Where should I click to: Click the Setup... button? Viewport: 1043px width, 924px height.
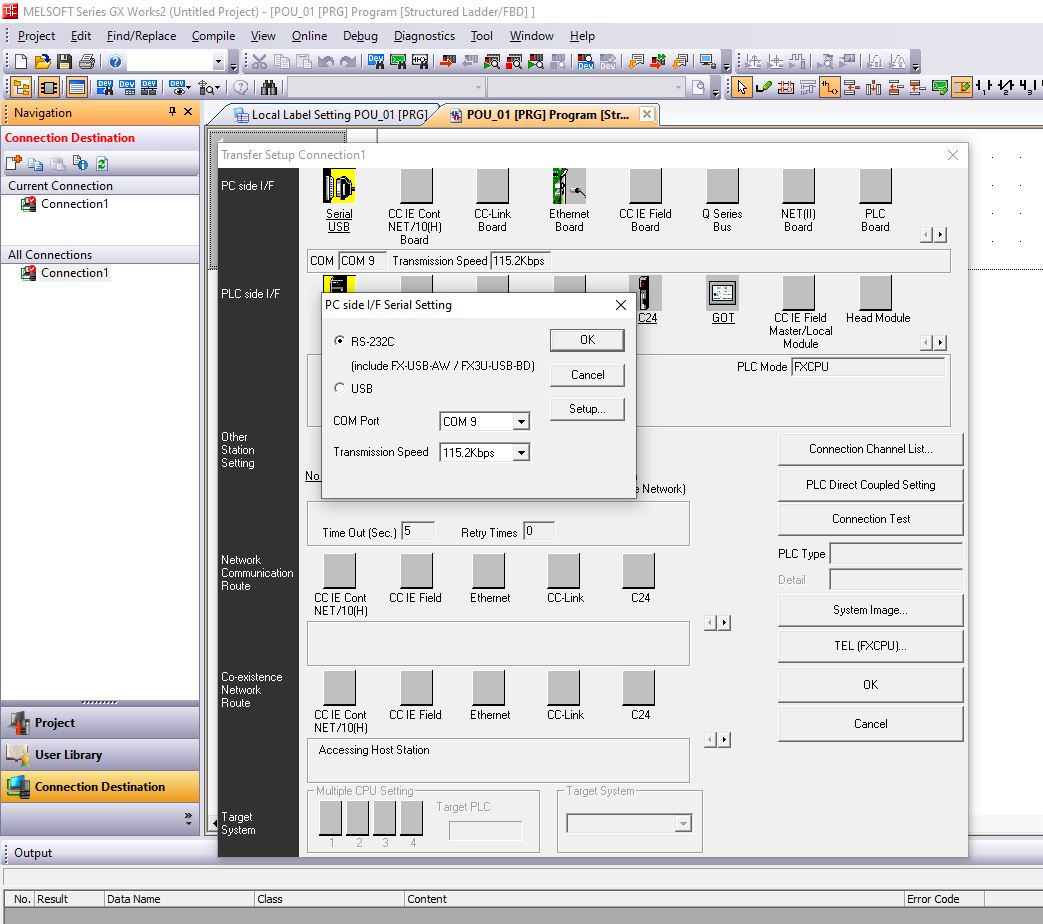coord(587,409)
